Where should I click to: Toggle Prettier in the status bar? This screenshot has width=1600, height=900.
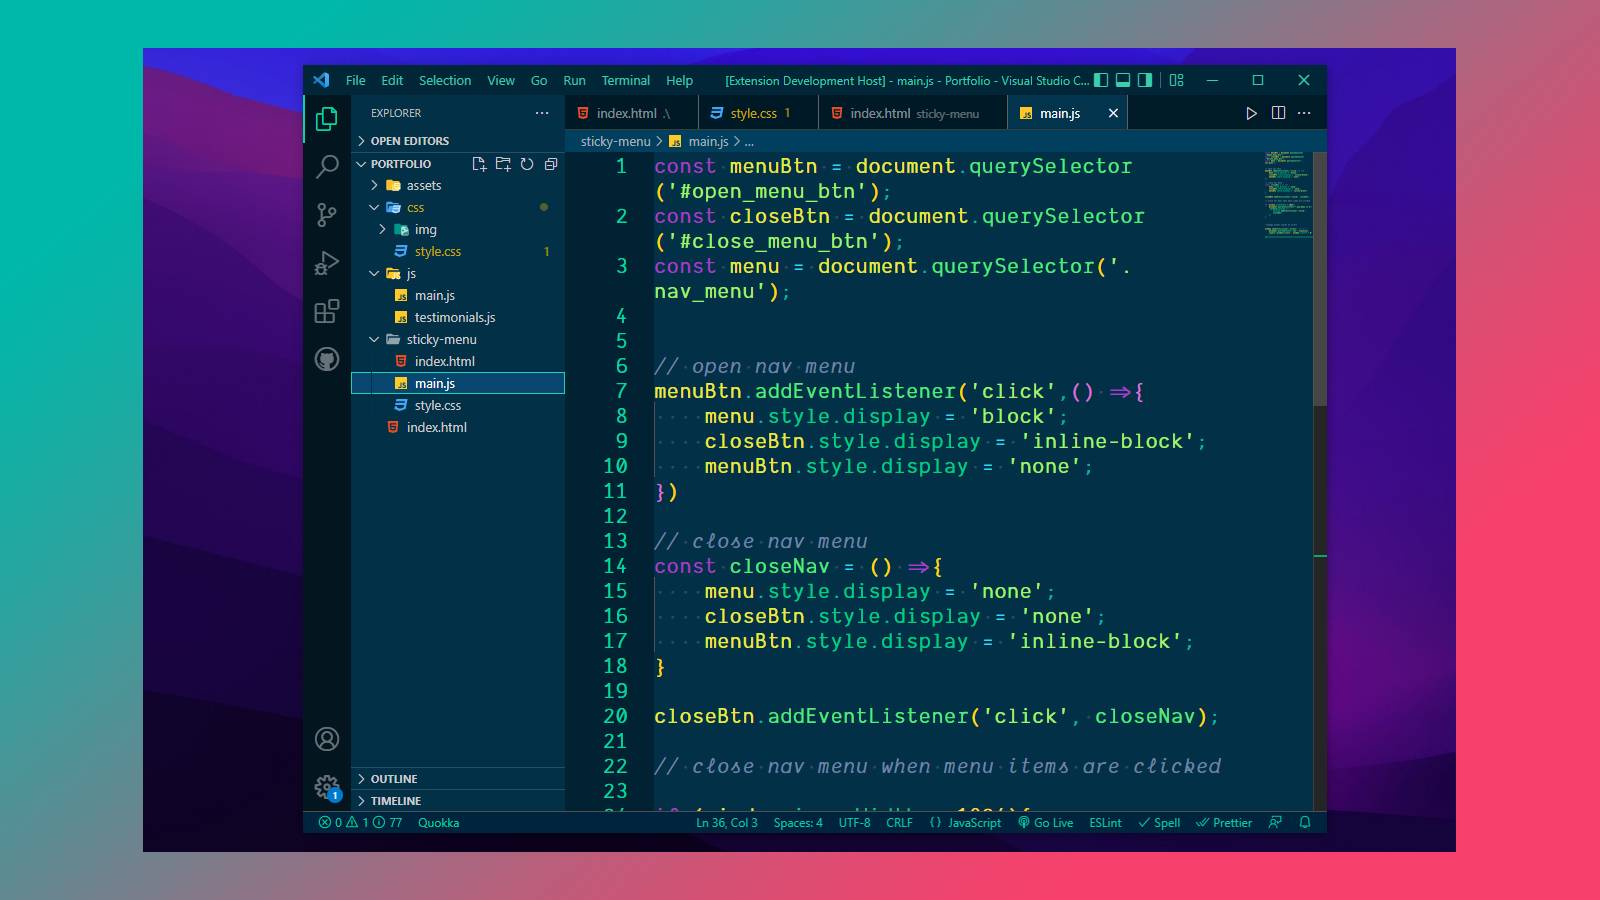(1224, 823)
